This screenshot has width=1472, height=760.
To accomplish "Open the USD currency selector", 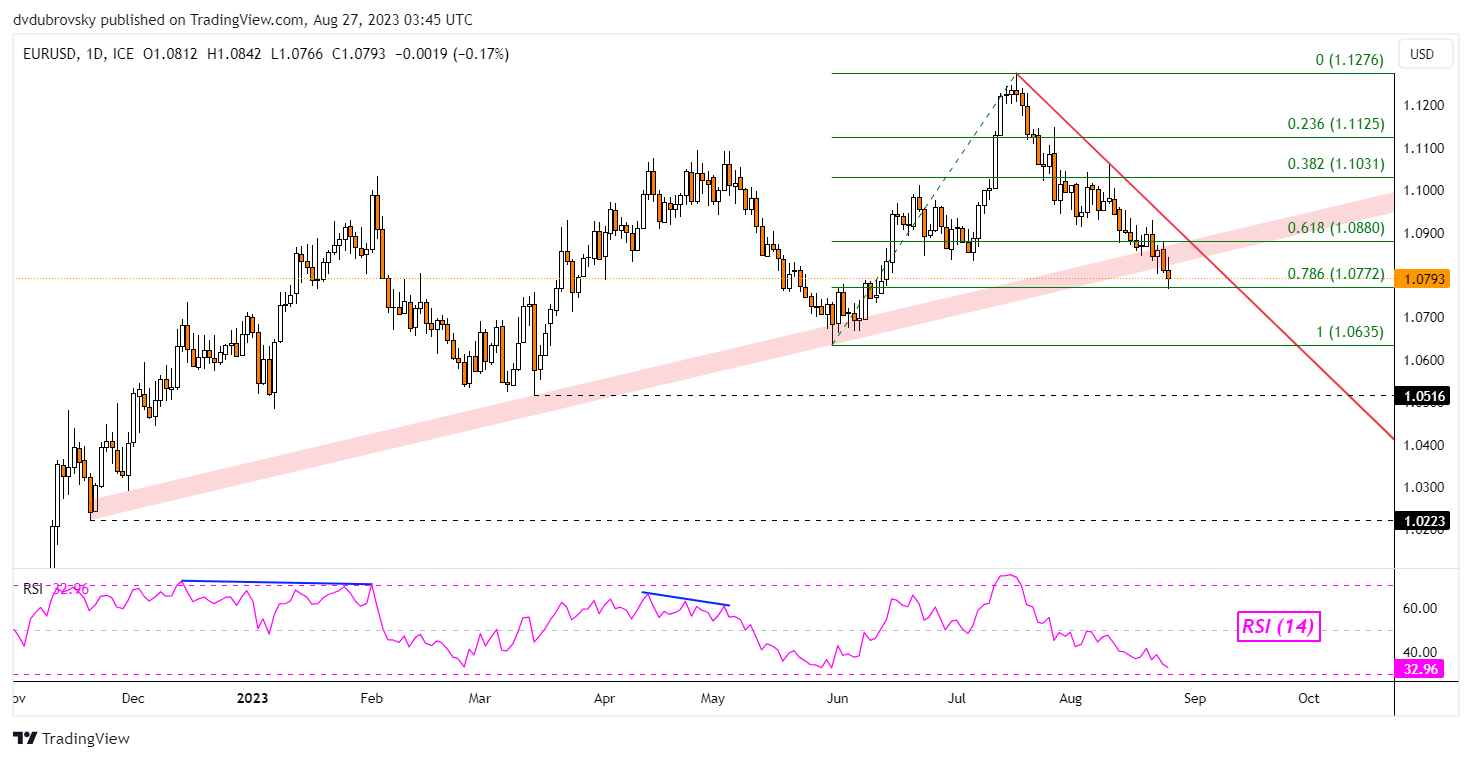I will point(1422,54).
